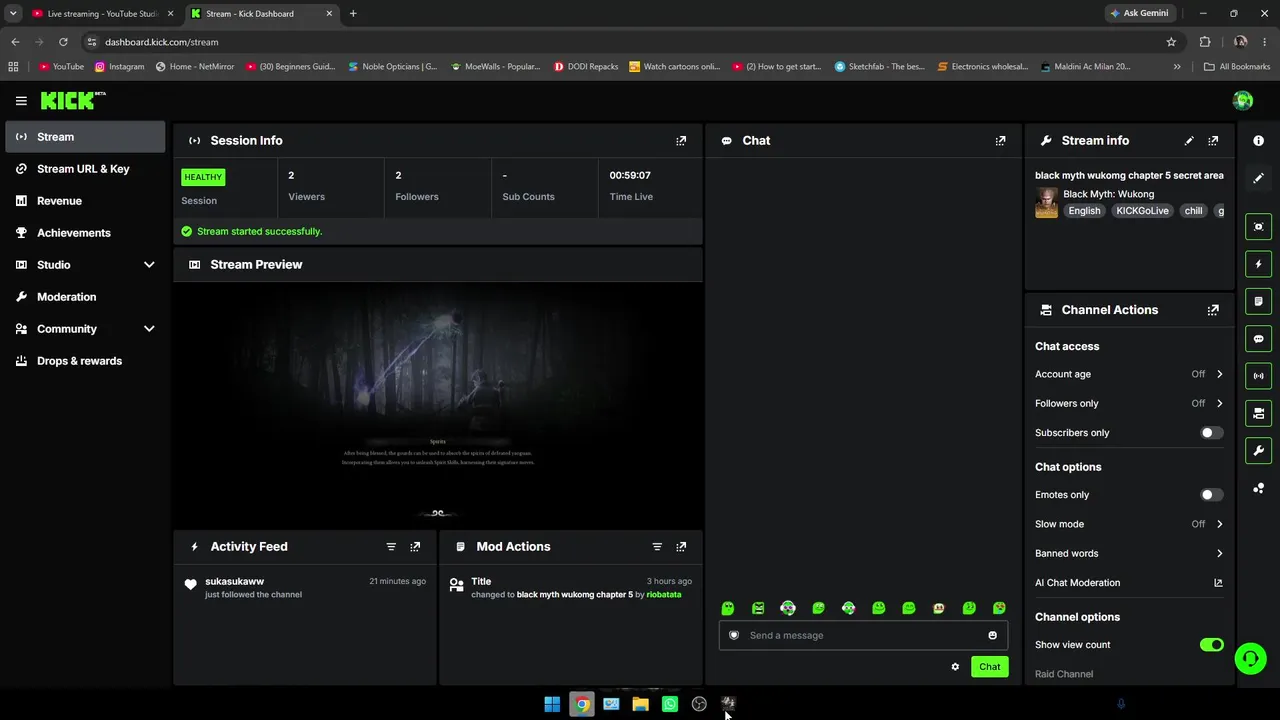Click the Black Myth: Wukong game thumbnail
The image size is (1280, 720).
click(1046, 203)
